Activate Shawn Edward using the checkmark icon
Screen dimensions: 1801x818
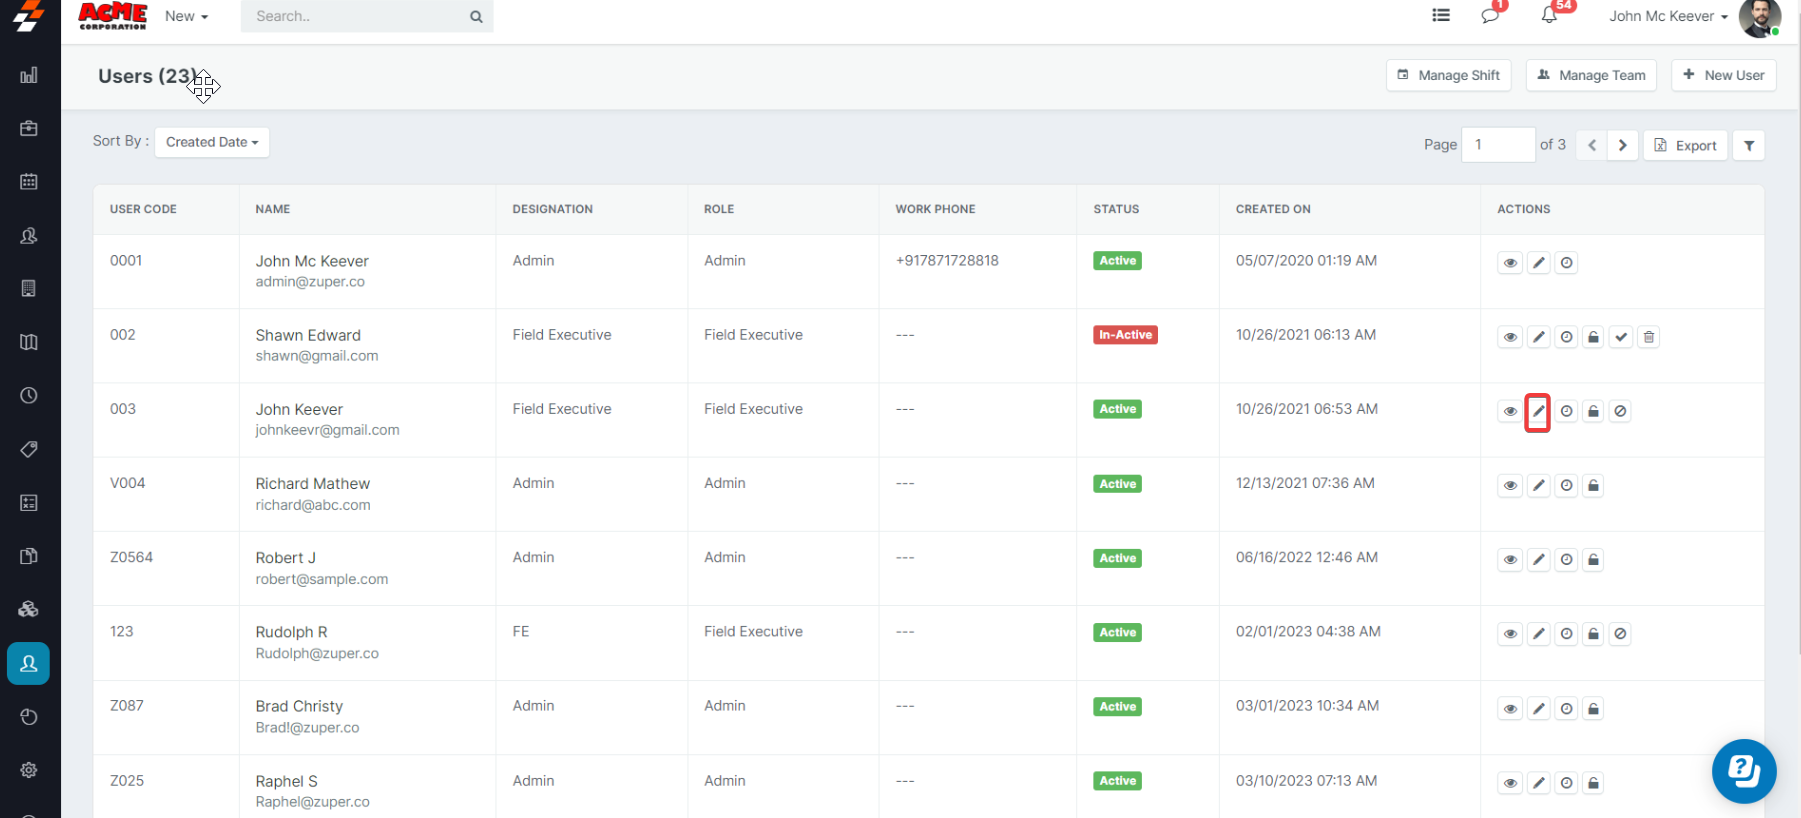(1621, 337)
